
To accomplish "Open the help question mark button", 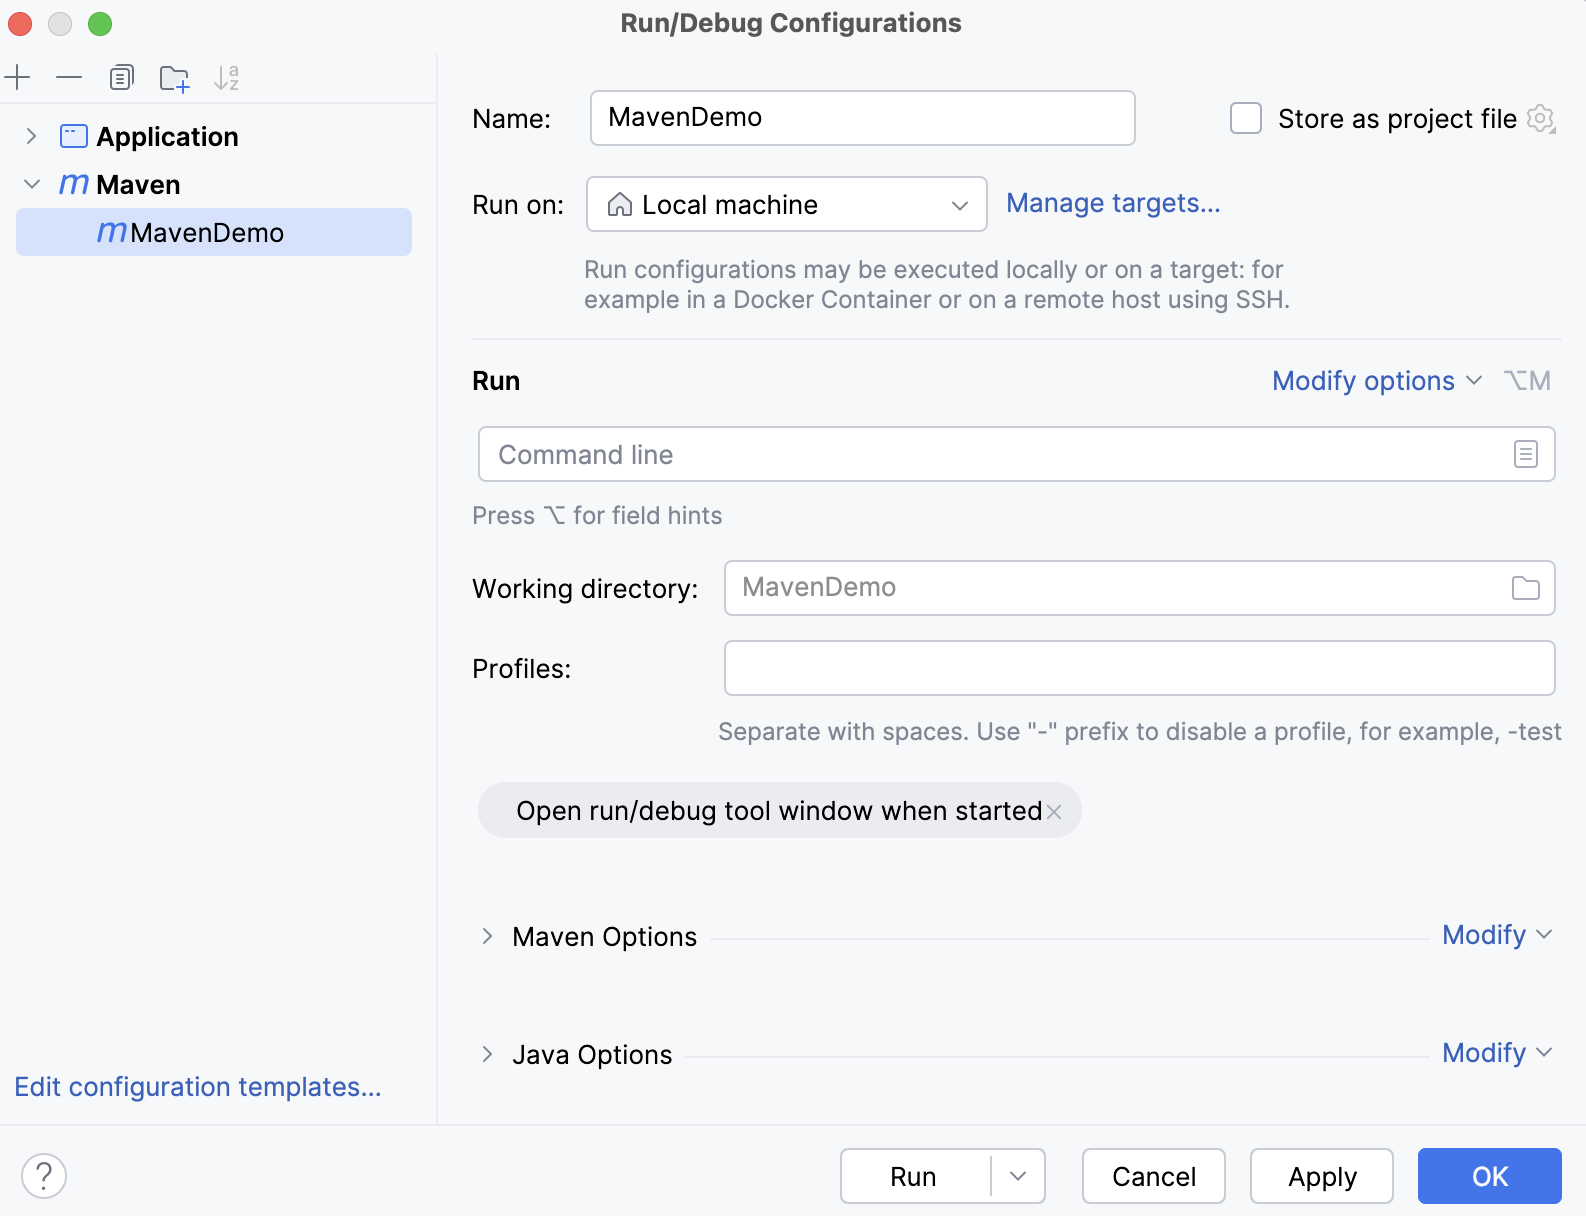I will pyautogui.click(x=44, y=1176).
